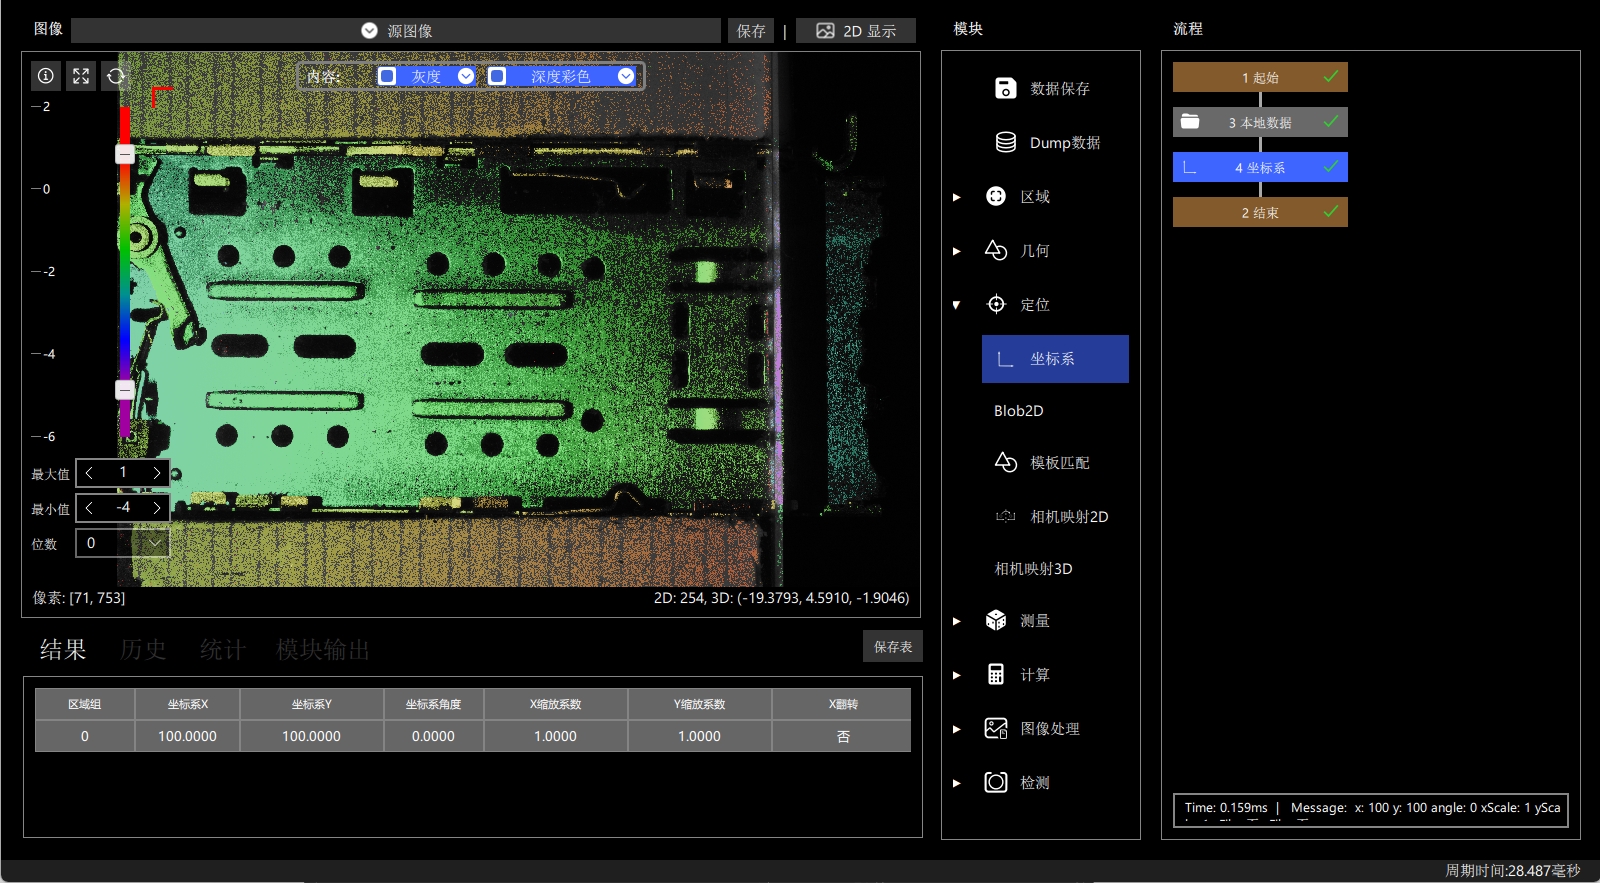This screenshot has height=883, width=1600.
Task: Toggle the 深度彩色 checkbox
Action: pos(497,76)
